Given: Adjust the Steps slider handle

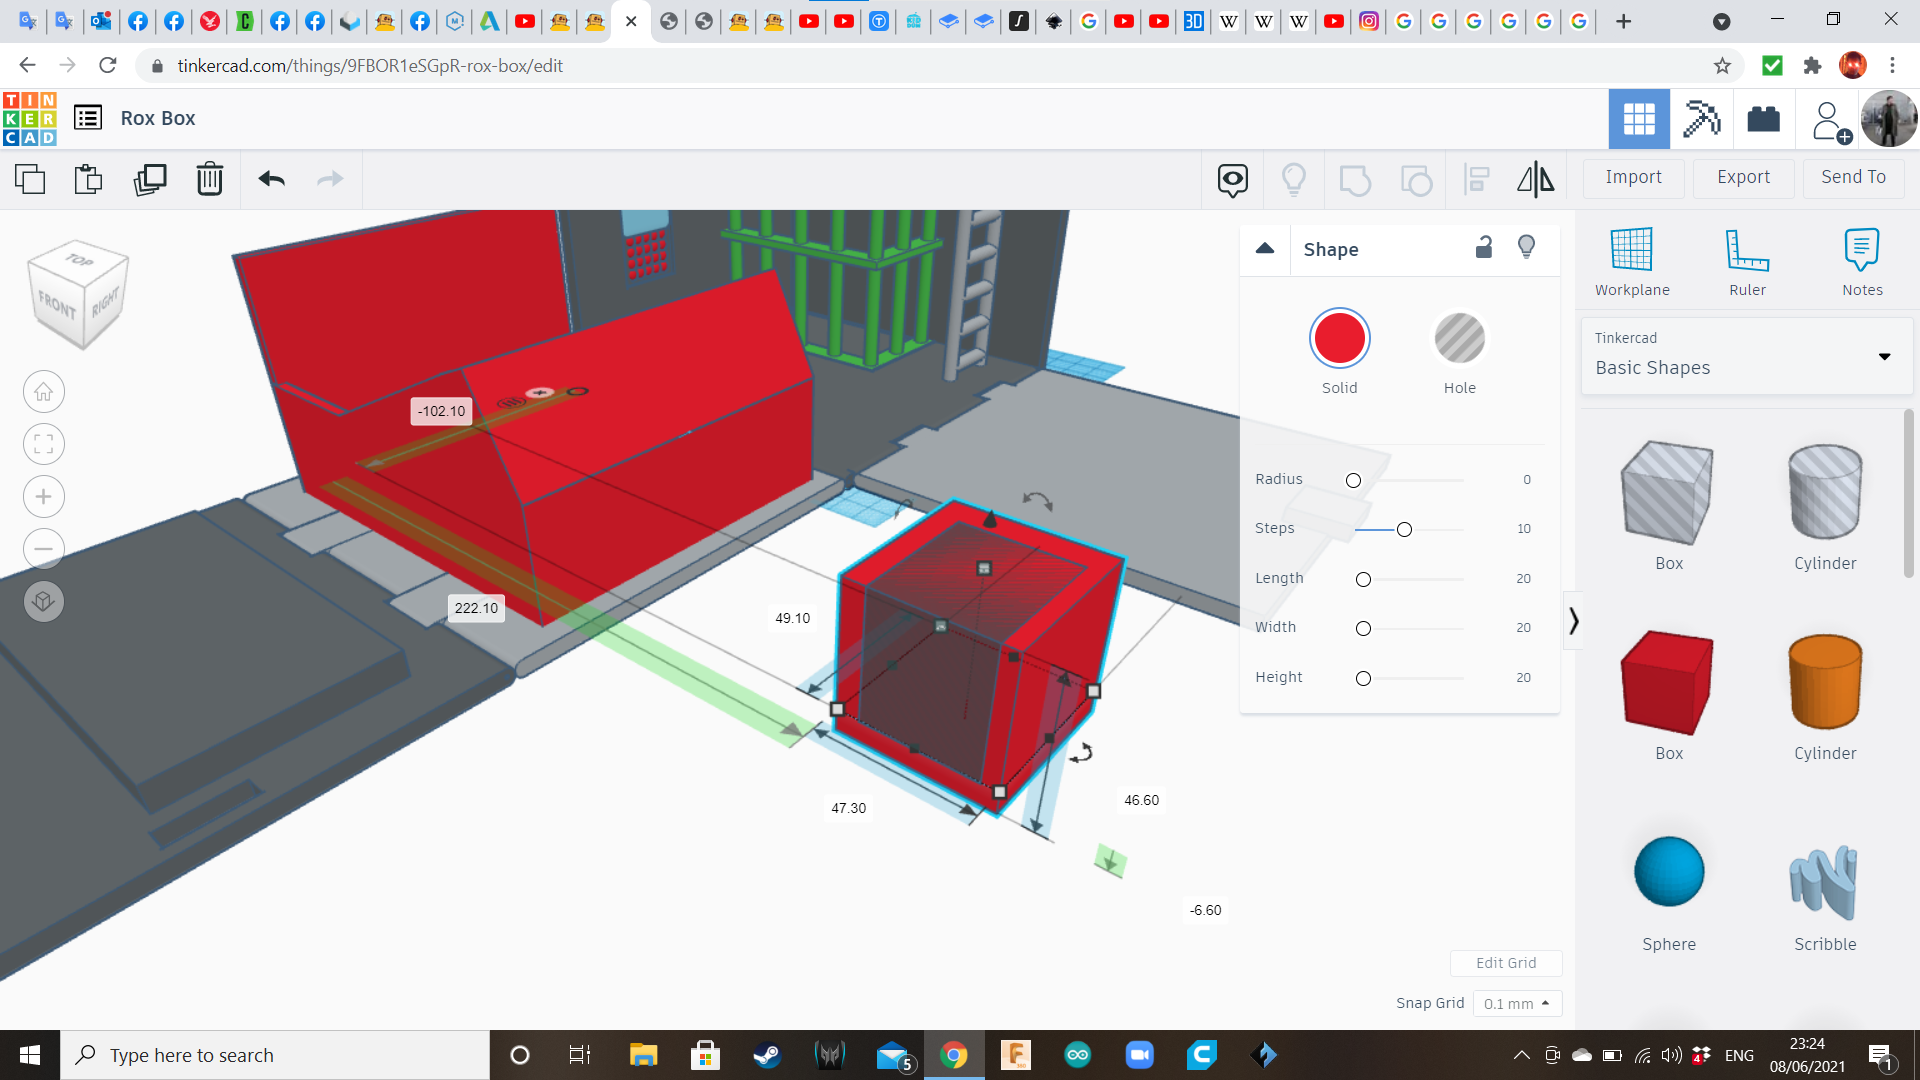Looking at the screenshot, I should (x=1404, y=529).
